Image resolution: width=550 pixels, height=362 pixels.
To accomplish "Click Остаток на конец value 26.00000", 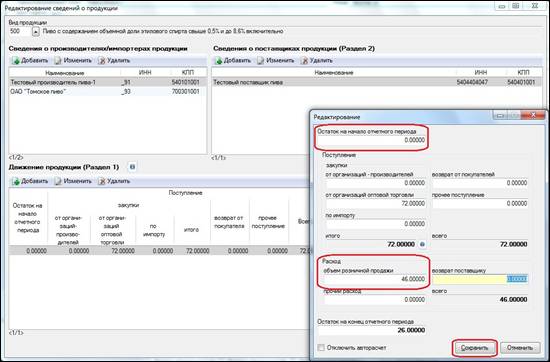I will tap(411, 330).
